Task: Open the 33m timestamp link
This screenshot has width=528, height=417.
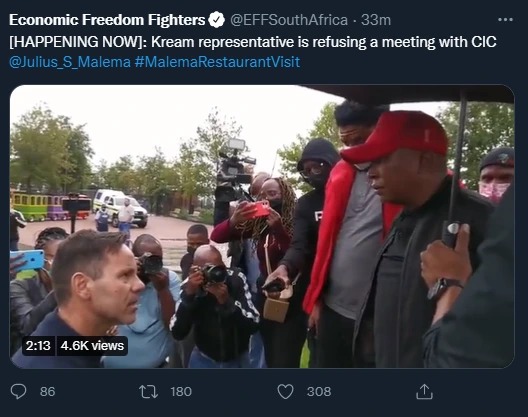Action: click(376, 20)
